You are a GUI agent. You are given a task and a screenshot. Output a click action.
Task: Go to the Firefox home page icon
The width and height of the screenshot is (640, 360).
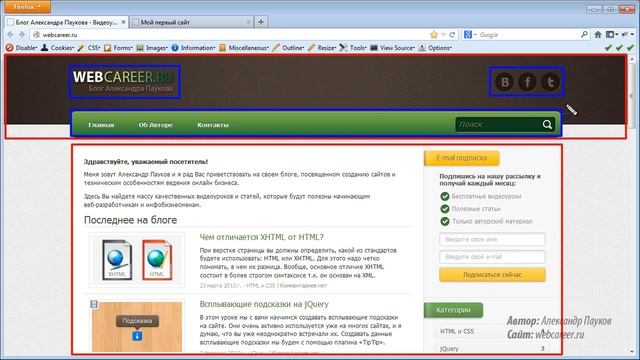click(x=598, y=35)
